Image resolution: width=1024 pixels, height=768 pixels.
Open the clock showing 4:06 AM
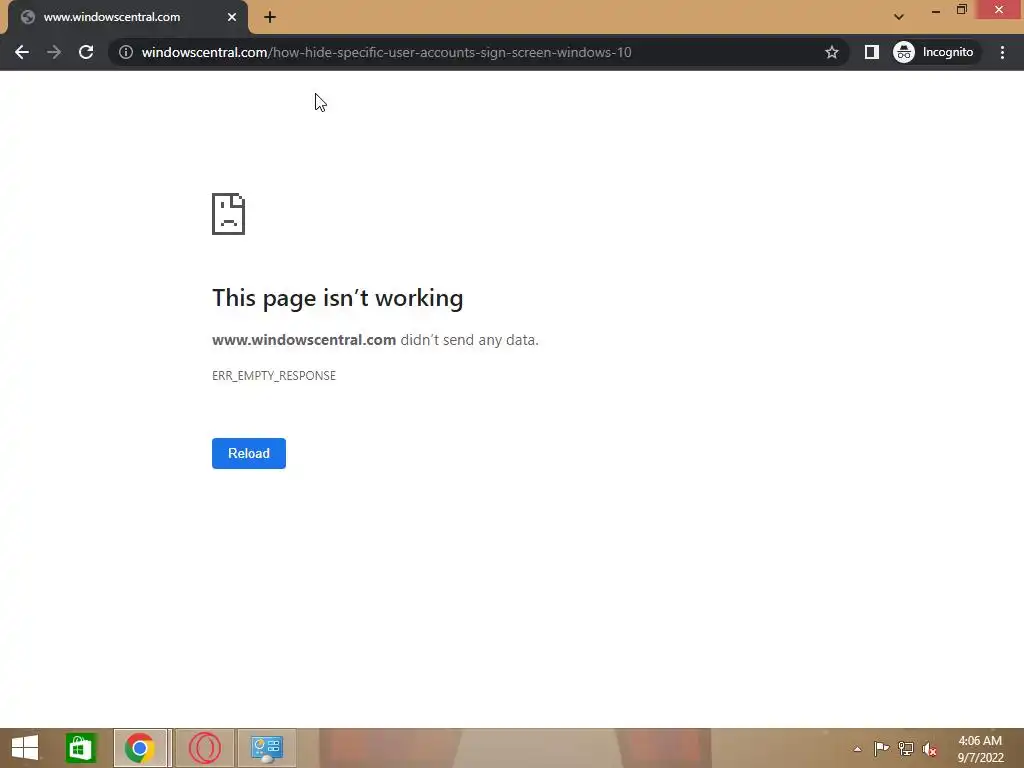click(x=980, y=749)
